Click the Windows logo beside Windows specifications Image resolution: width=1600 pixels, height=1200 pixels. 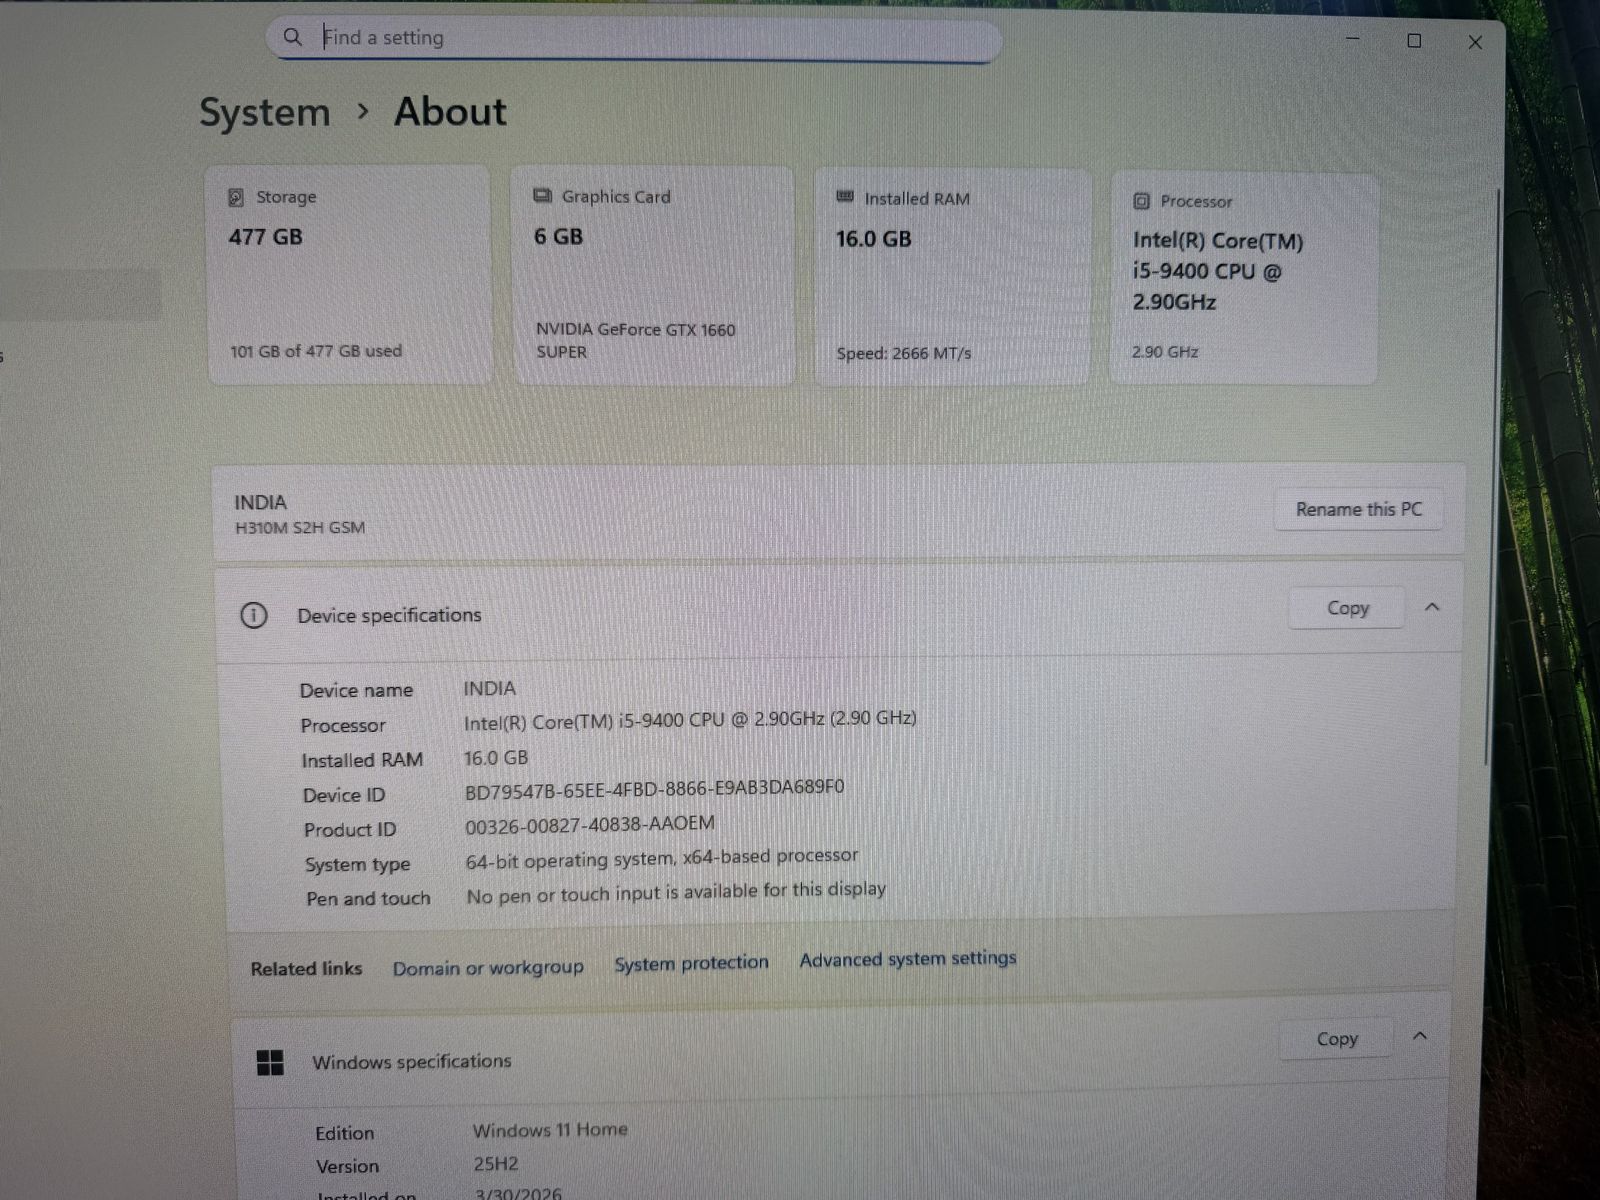270,1062
